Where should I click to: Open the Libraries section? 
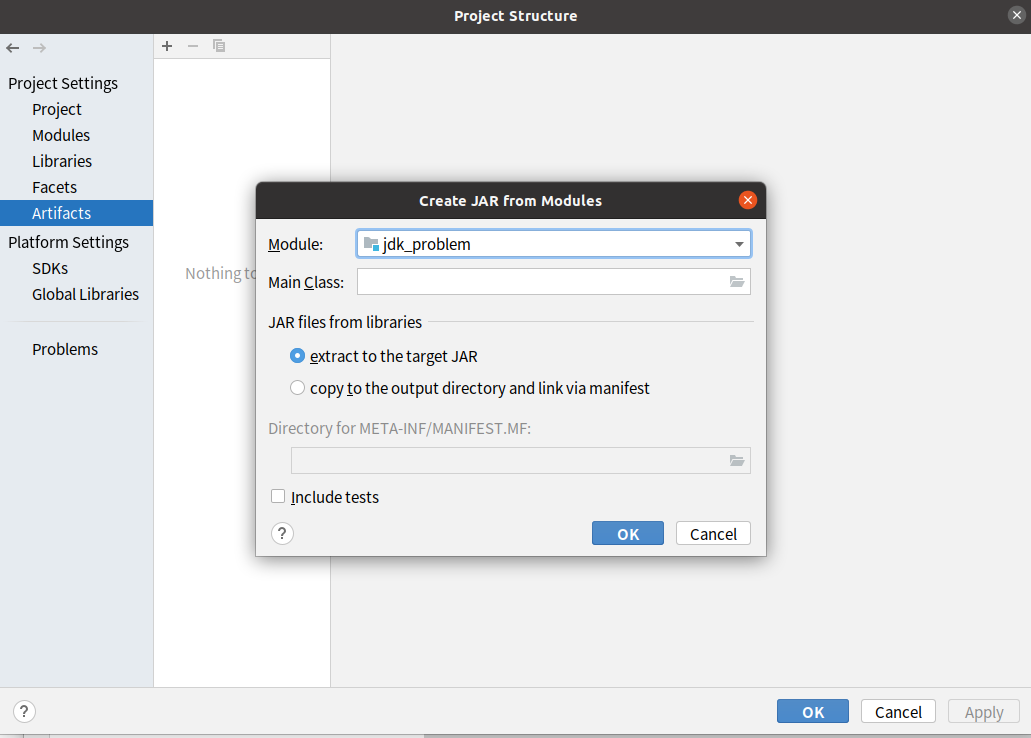click(x=62, y=161)
